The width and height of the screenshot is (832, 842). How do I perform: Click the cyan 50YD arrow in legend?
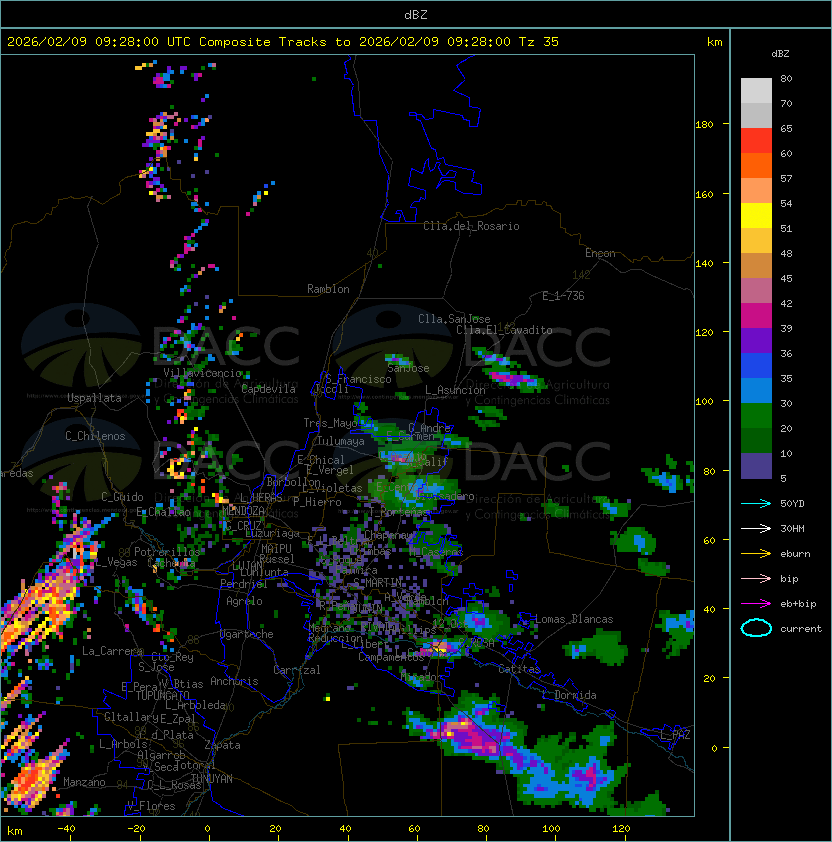pos(756,504)
